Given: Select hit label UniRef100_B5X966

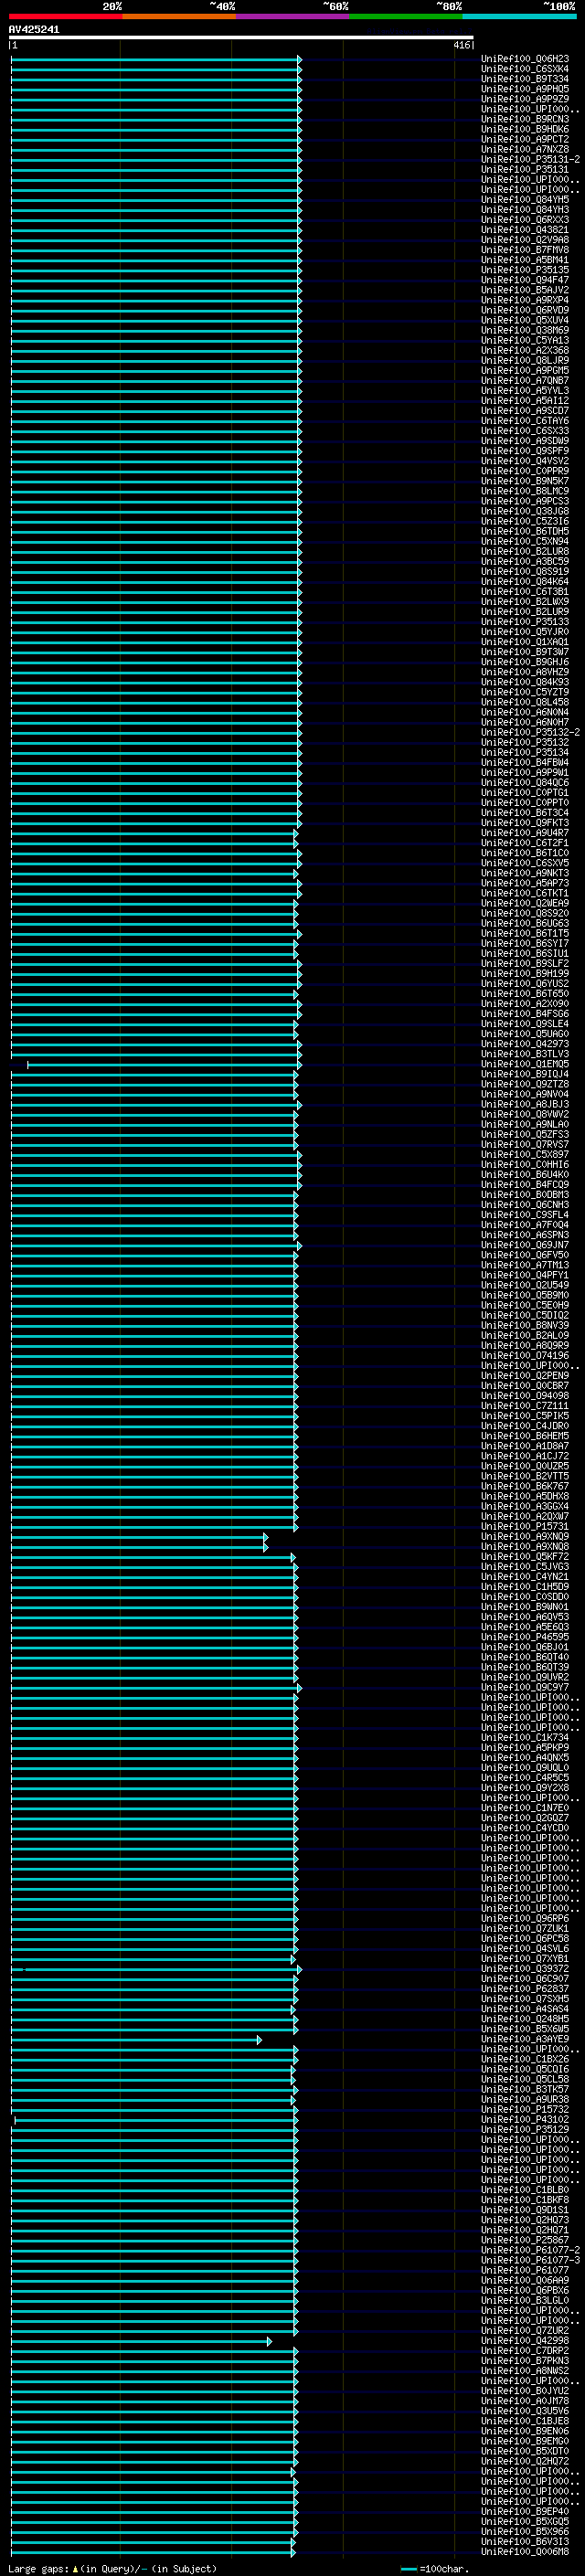Looking at the screenshot, I should [525, 2532].
